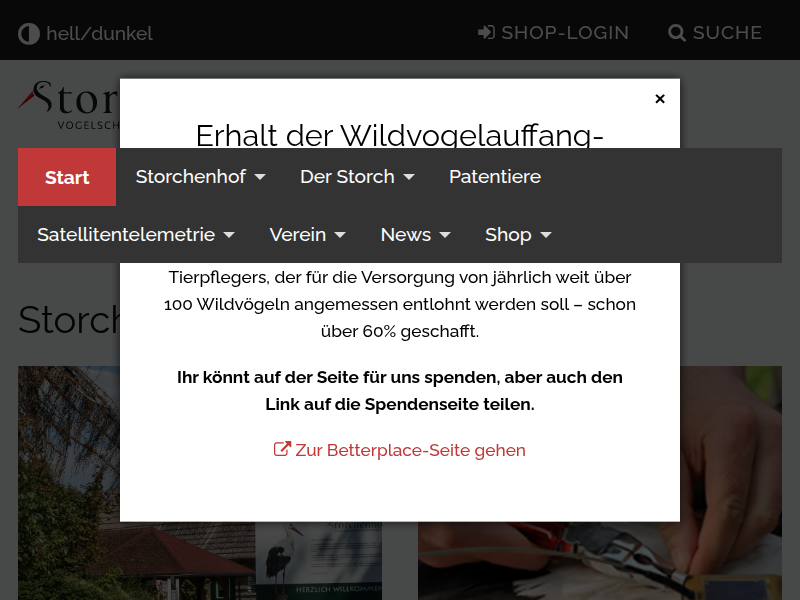The height and width of the screenshot is (600, 800).
Task: Click the SHOP-LOGIN text link
Action: (565, 33)
